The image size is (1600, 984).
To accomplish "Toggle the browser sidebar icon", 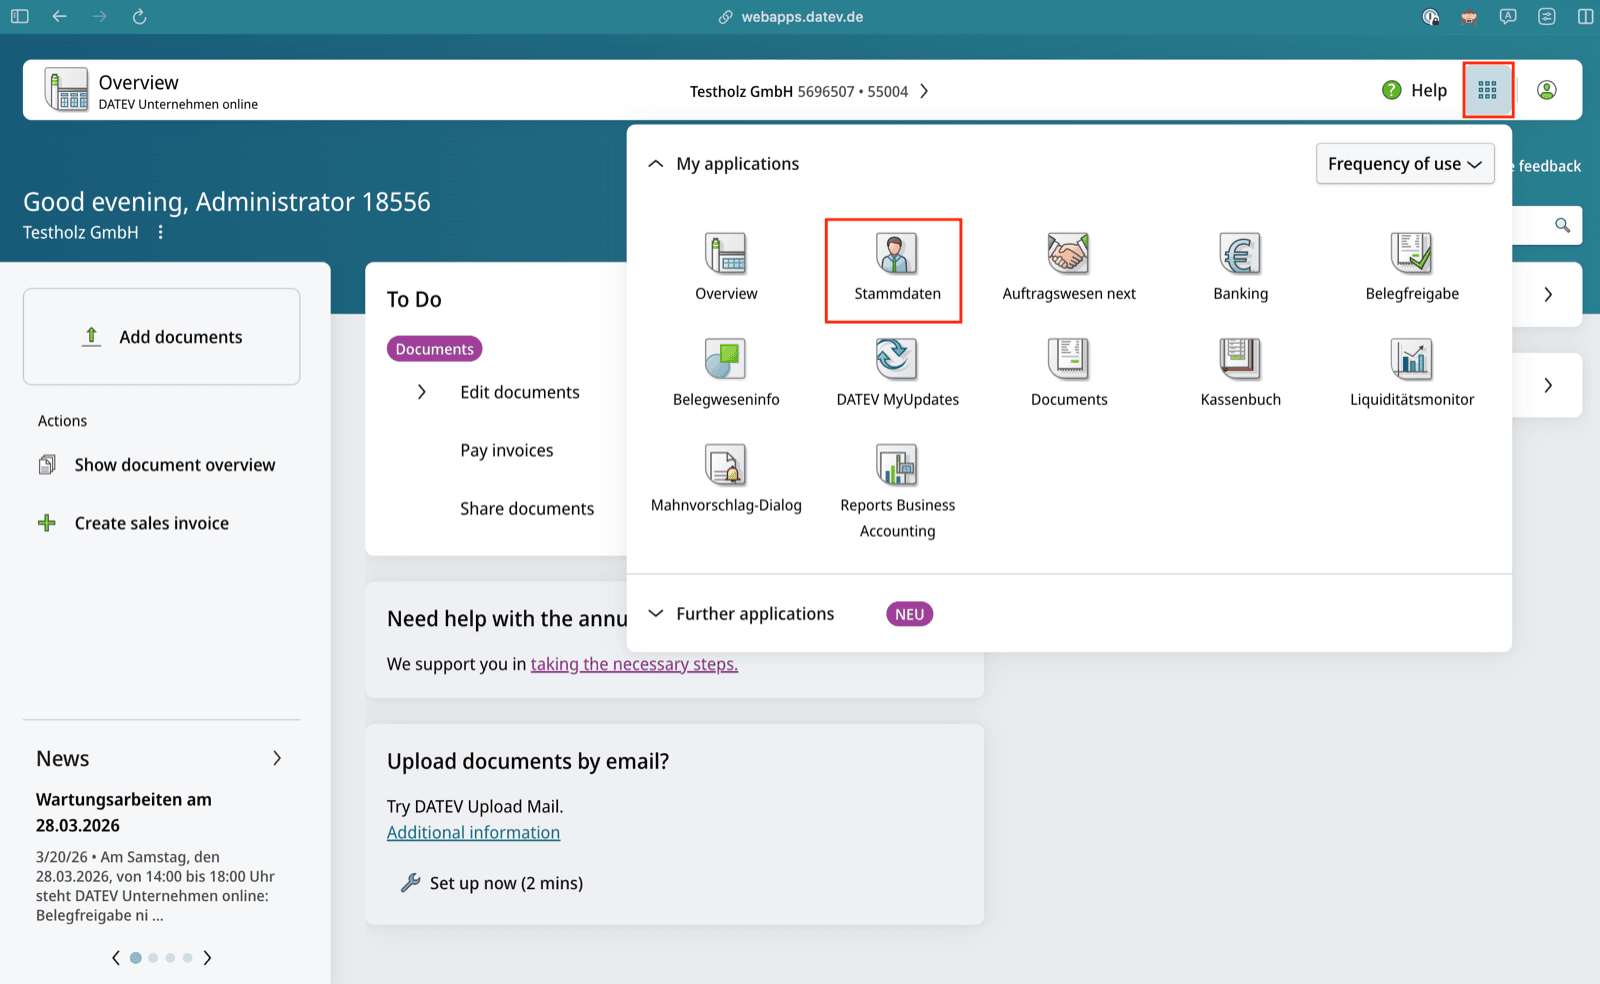I will tap(20, 16).
